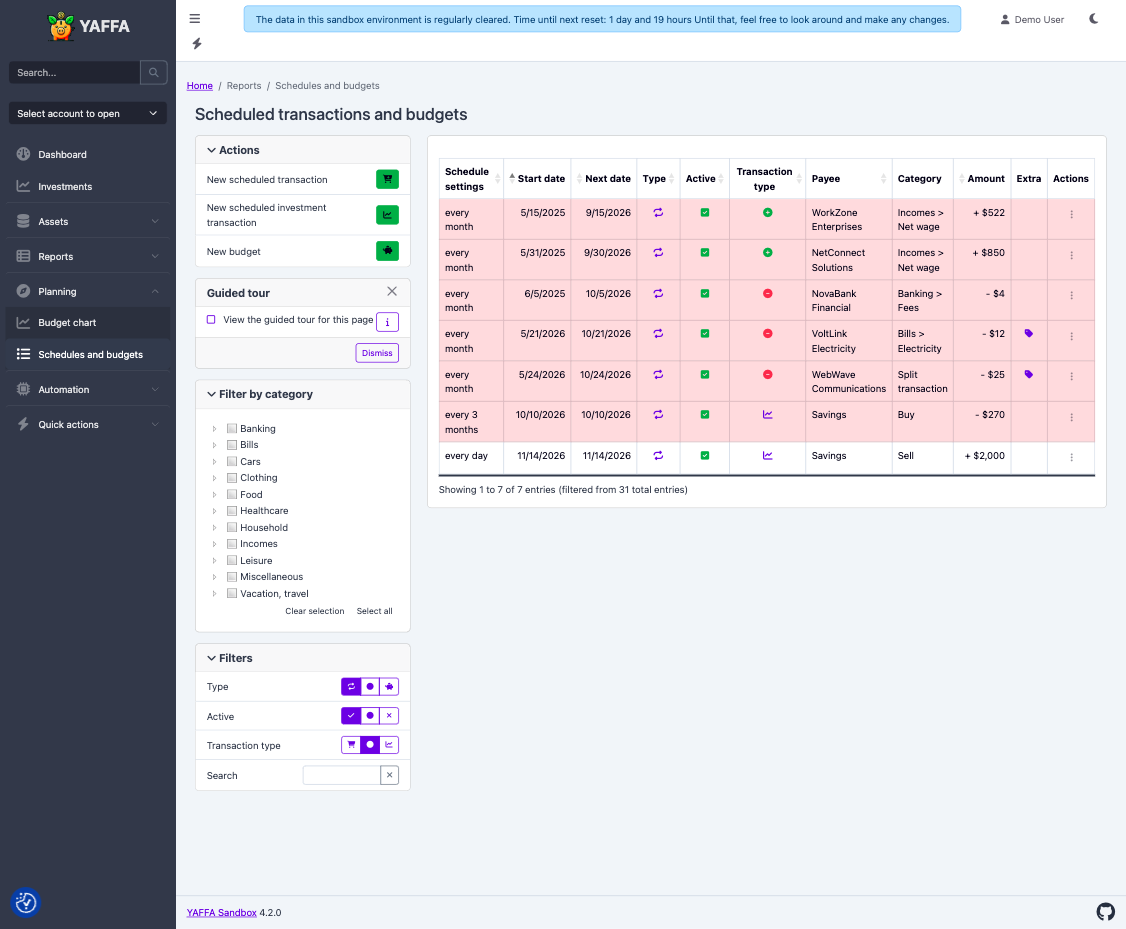Click the green New budget piggy icon
Screen dimensions: 1126x929
(387, 251)
